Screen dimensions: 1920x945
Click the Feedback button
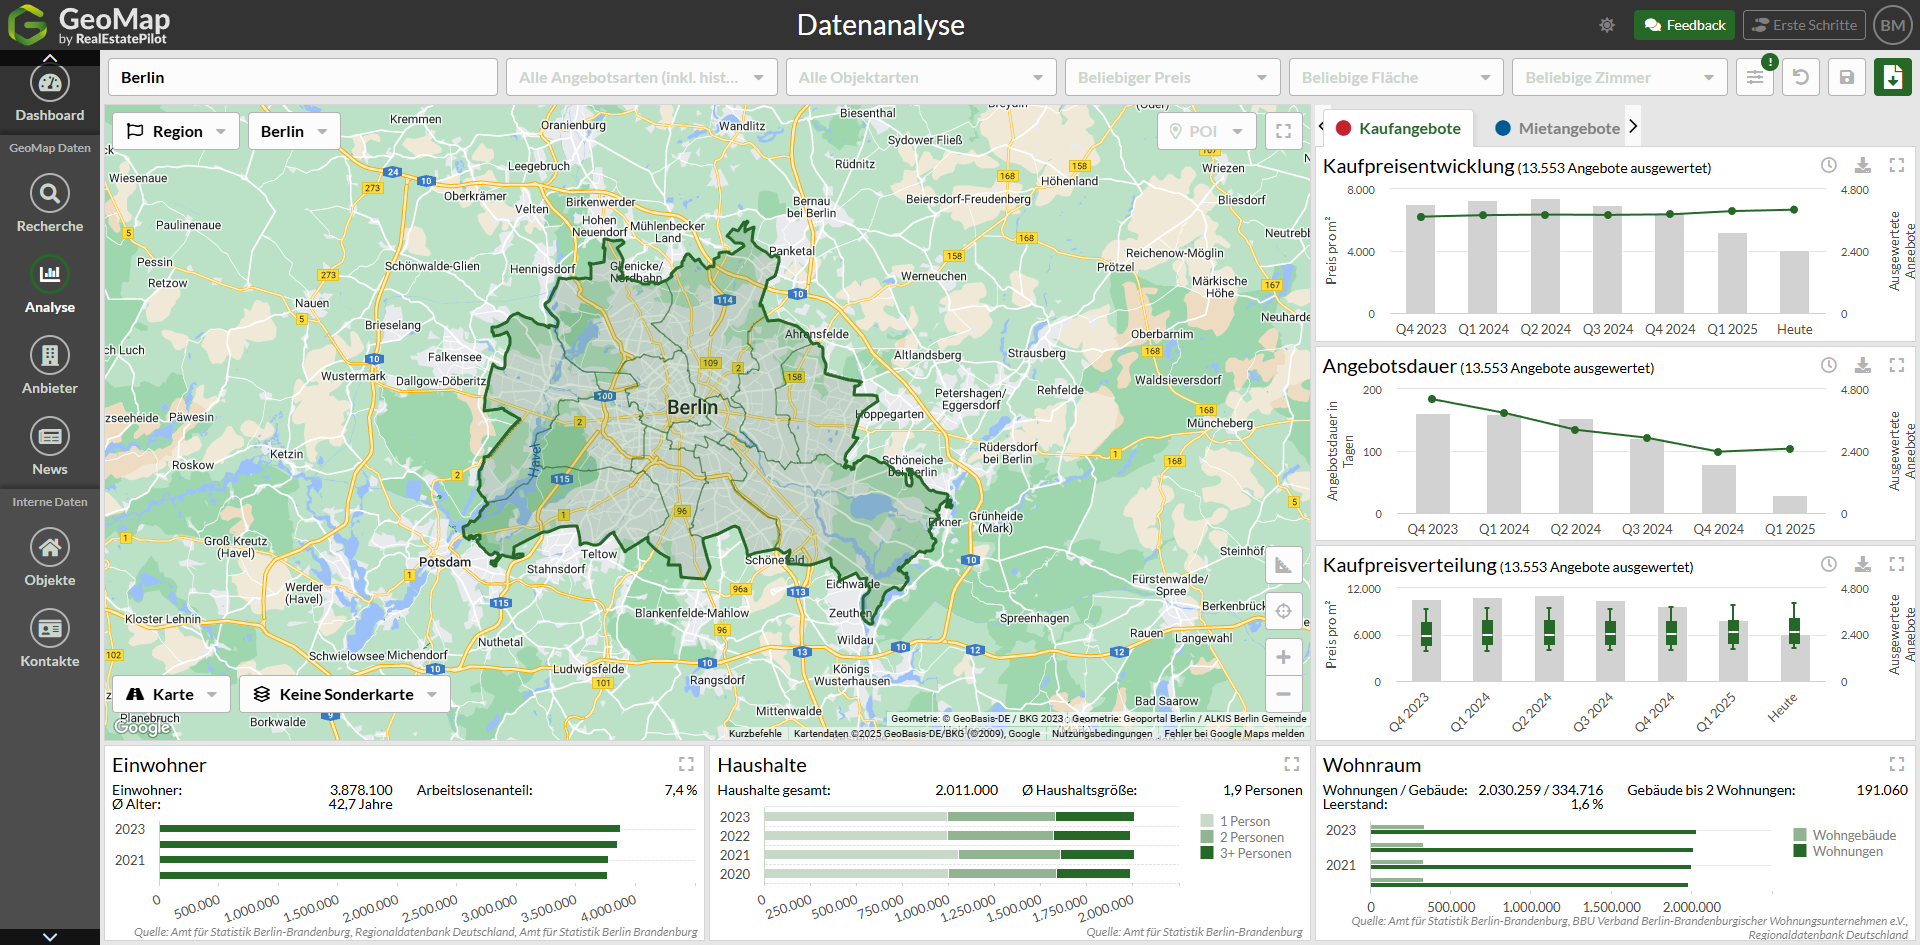click(1684, 25)
